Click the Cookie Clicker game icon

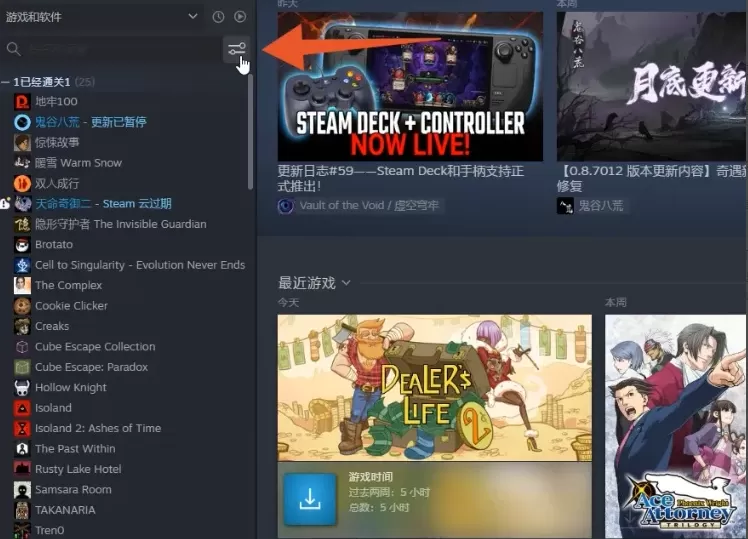tap(22, 306)
